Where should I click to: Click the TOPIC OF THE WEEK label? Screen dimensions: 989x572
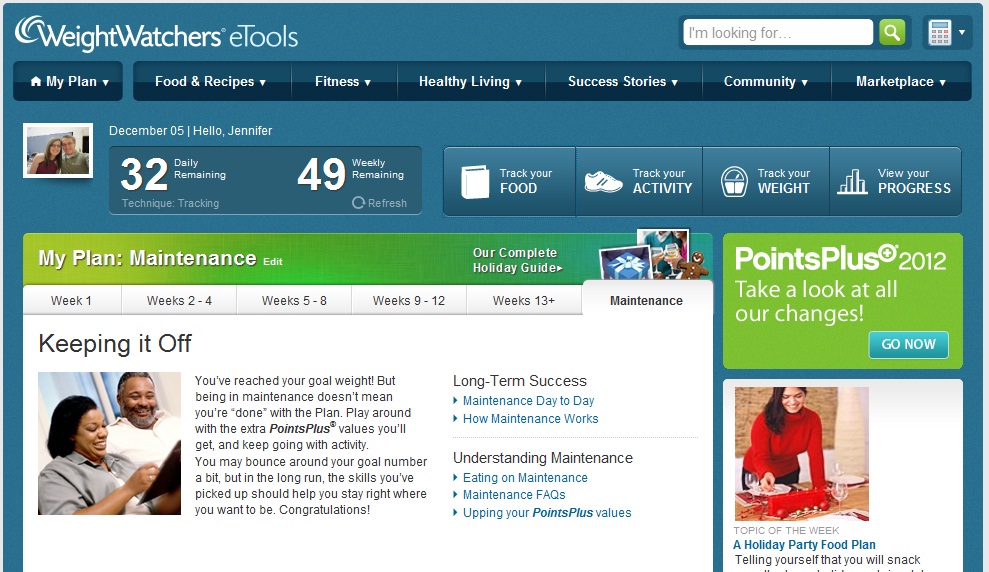point(786,530)
